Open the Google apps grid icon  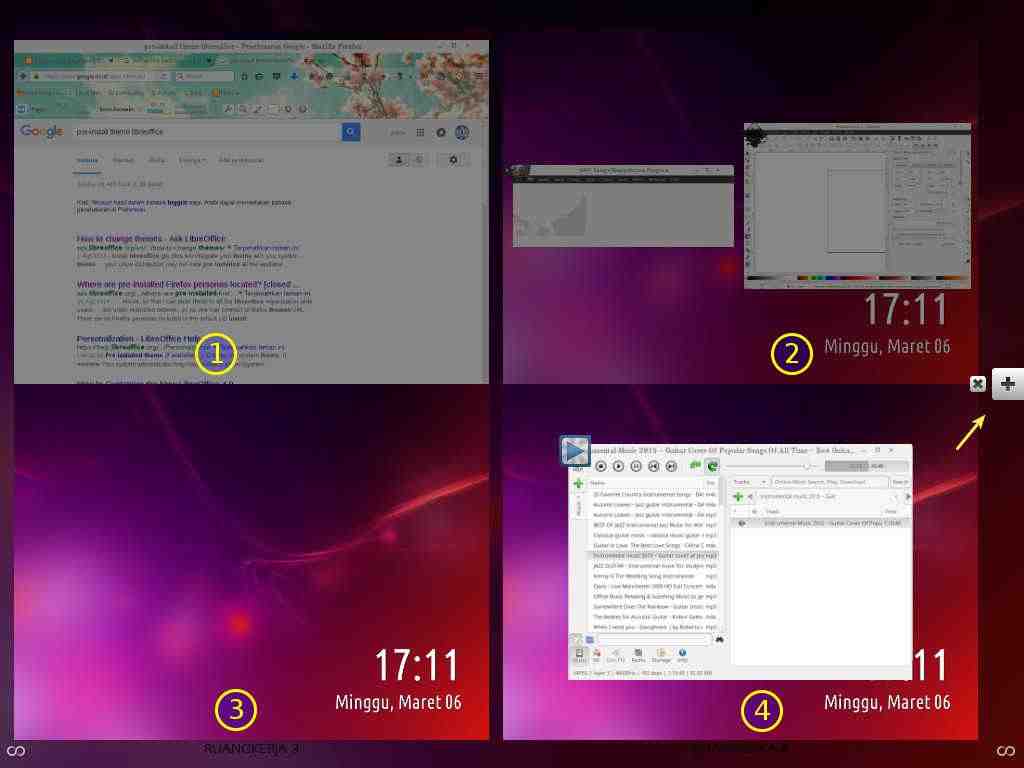coord(420,133)
